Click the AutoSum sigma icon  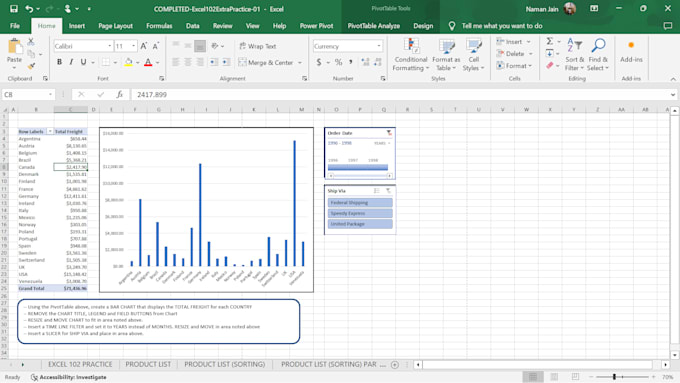[549, 41]
